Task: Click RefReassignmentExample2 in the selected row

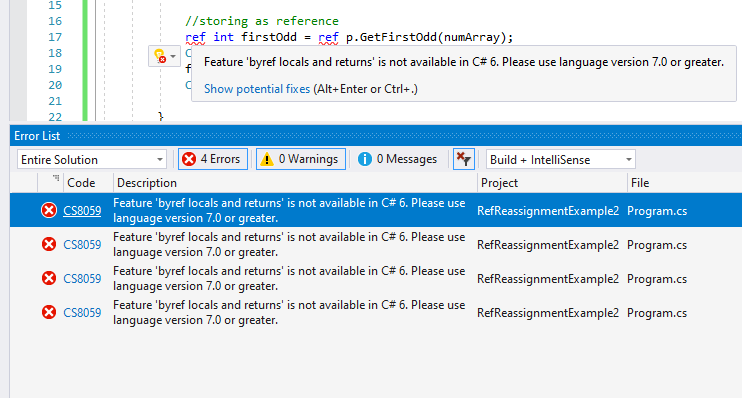Action: point(548,211)
